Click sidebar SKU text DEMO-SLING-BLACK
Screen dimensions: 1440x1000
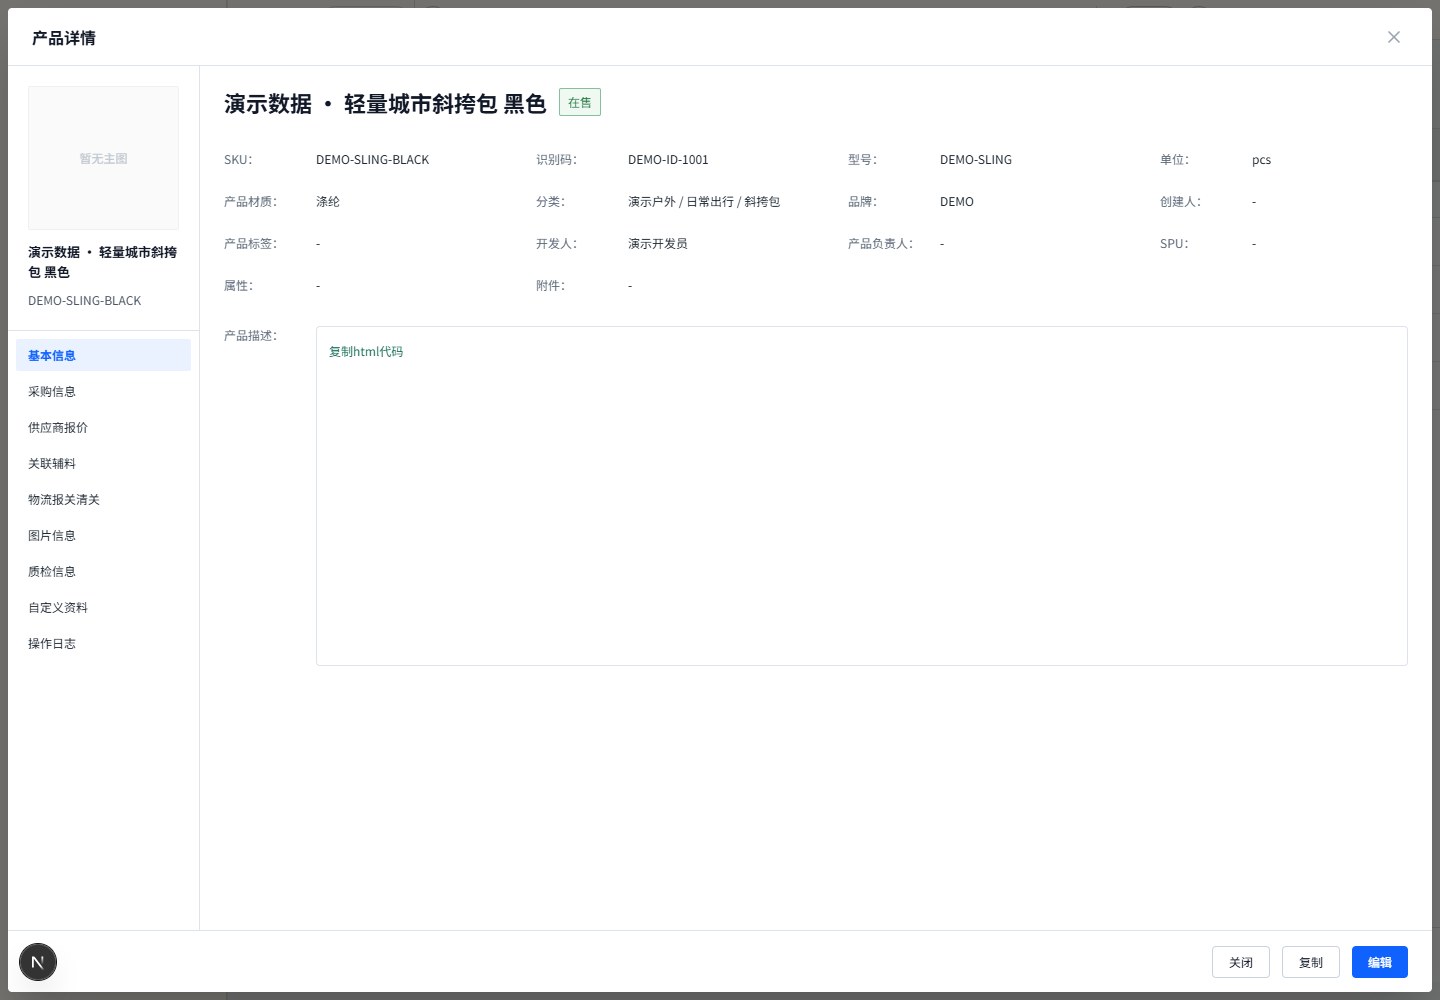85,301
